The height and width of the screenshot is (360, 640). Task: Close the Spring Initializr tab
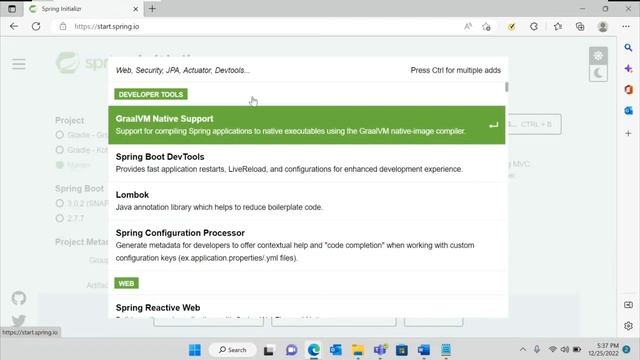click(136, 9)
